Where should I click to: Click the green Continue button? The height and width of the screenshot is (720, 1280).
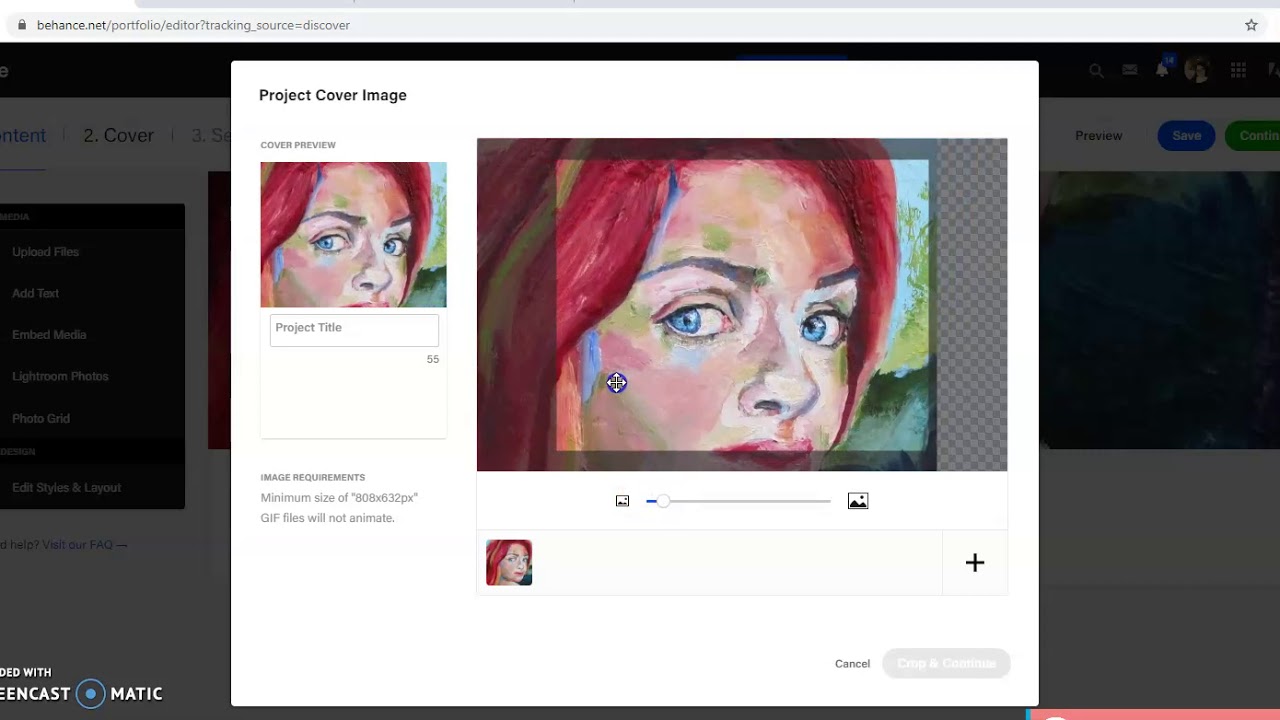coord(1254,136)
